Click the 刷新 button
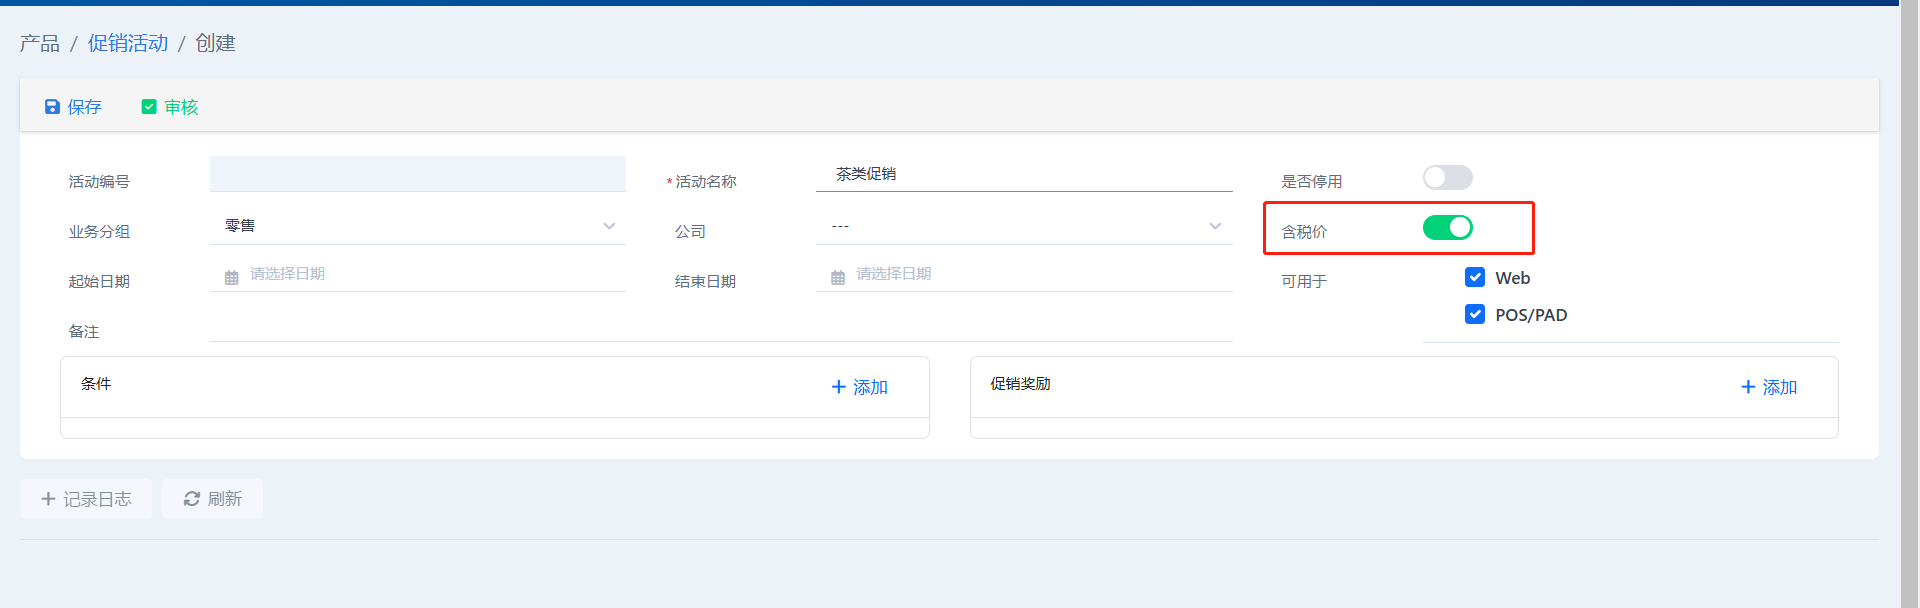Screen dimensions: 1920x608 pyautogui.click(x=212, y=499)
